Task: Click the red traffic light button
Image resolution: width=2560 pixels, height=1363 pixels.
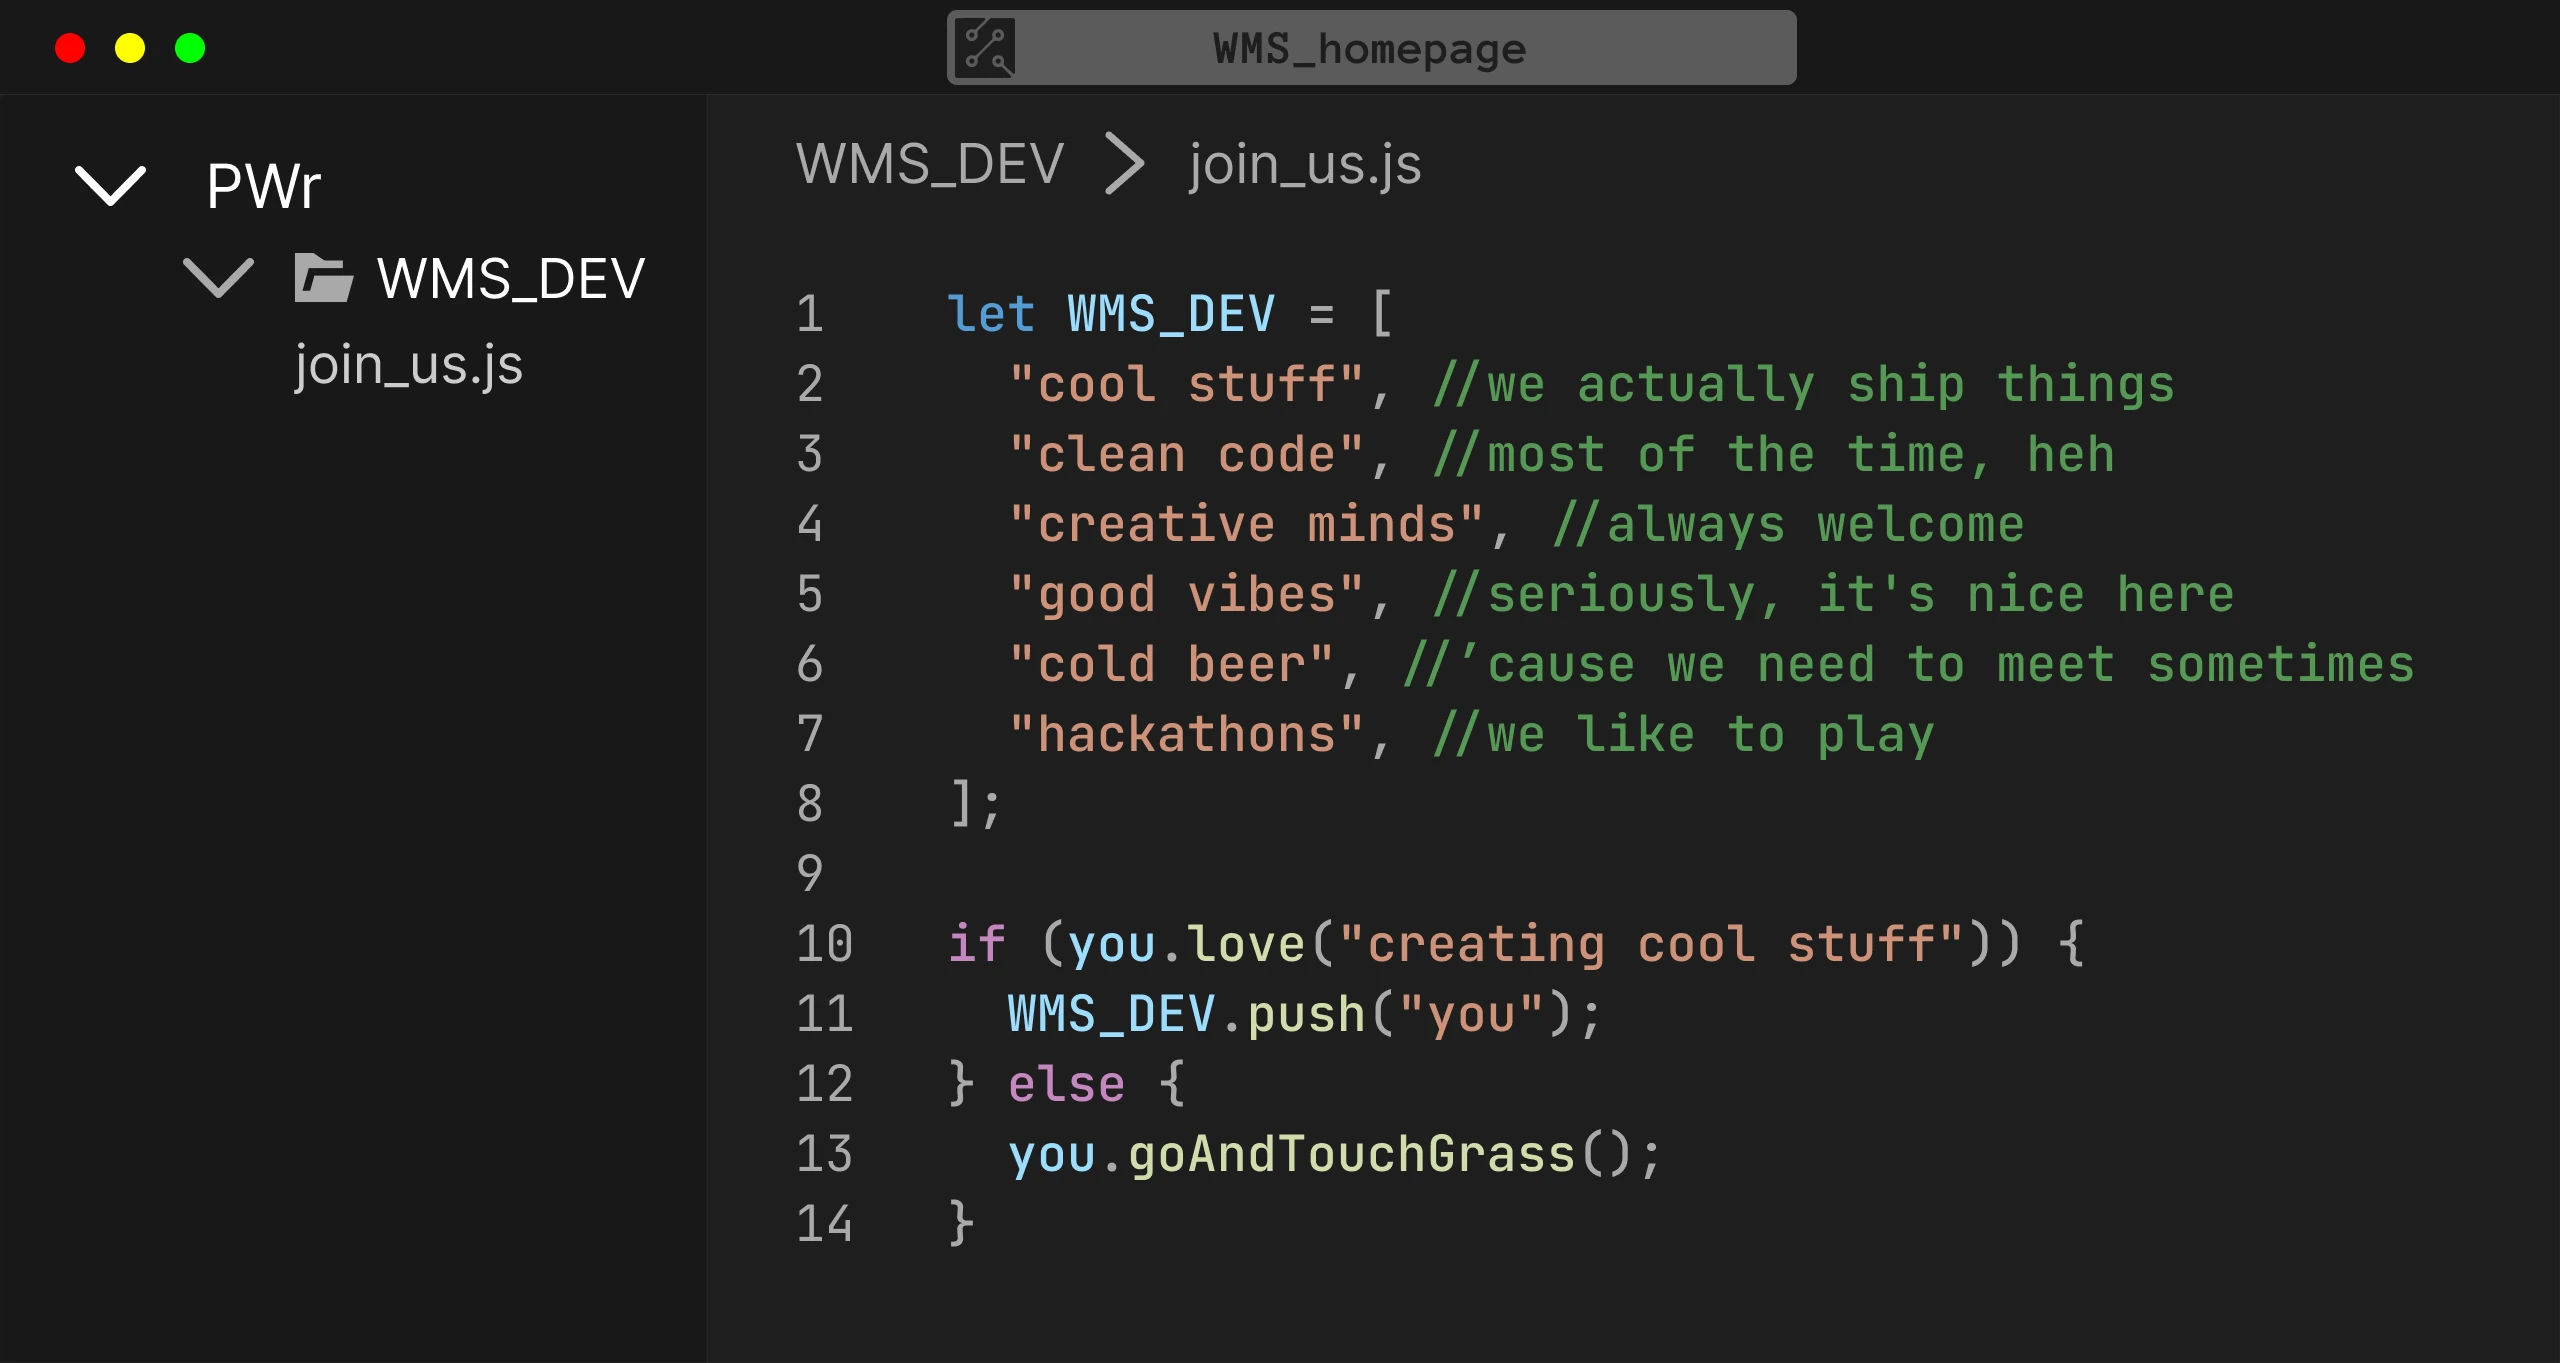Action: click(x=70, y=47)
